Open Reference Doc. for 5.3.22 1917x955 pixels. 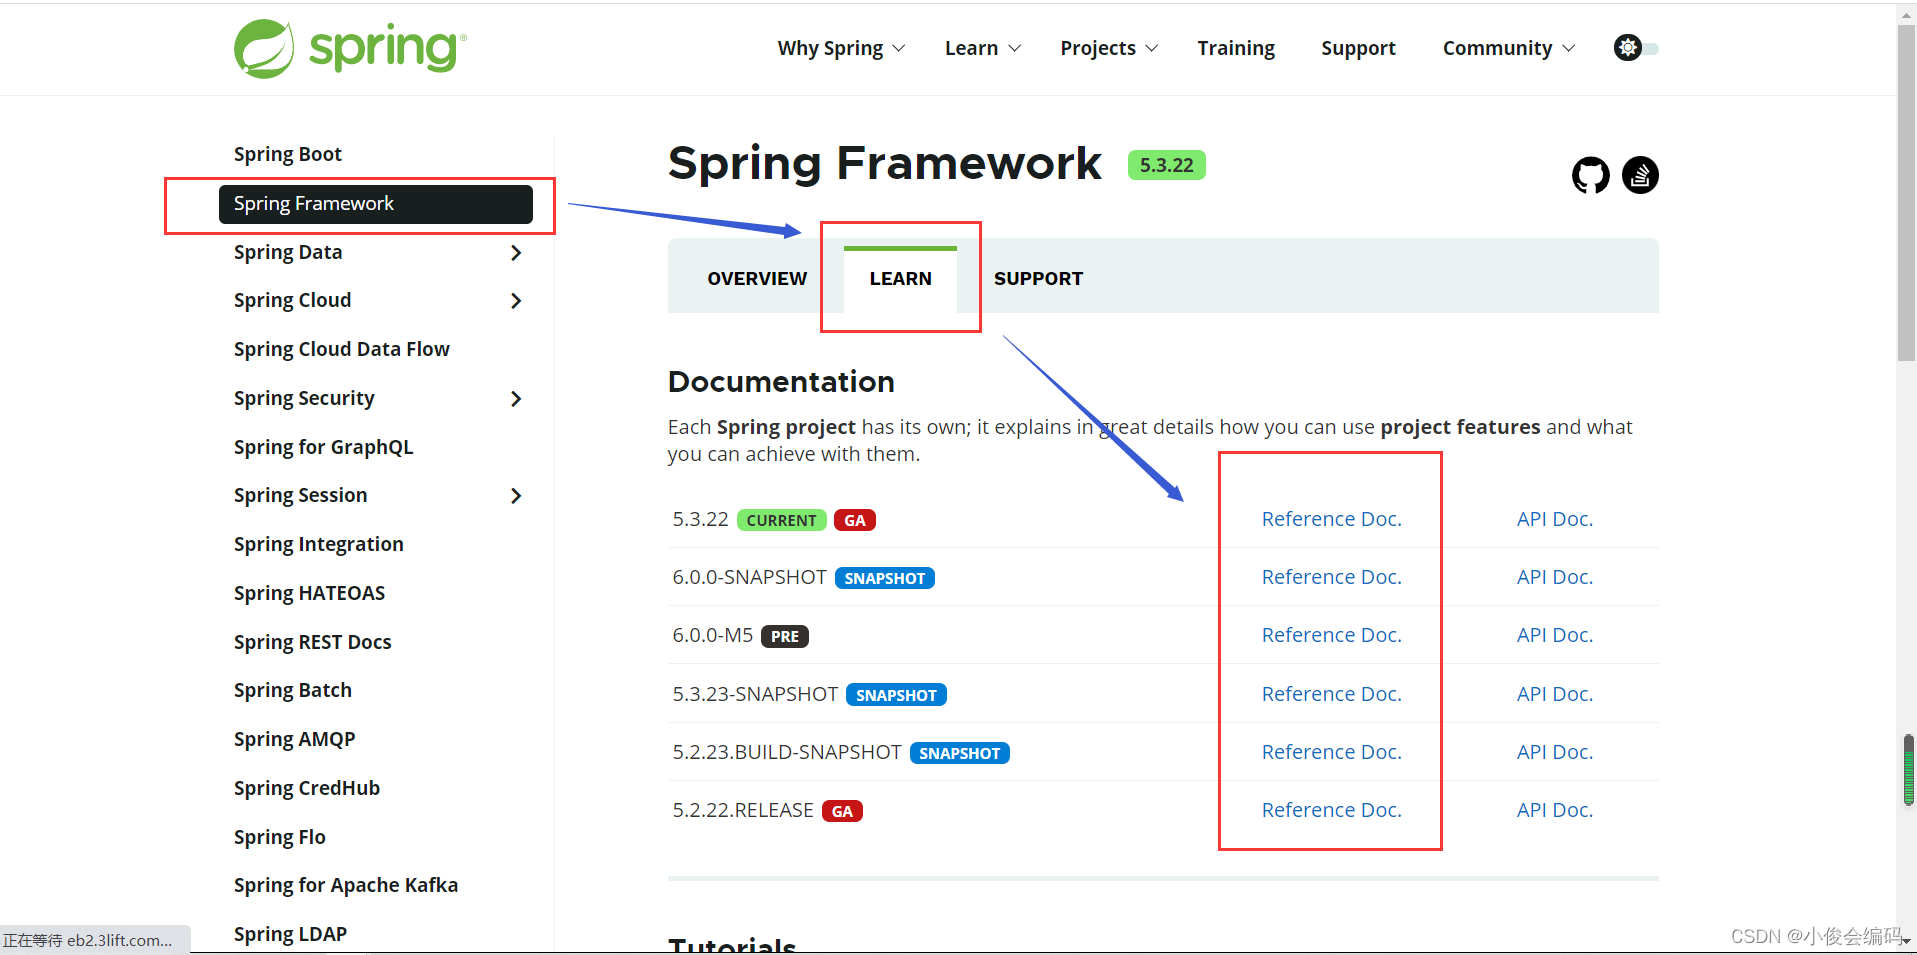1331,519
